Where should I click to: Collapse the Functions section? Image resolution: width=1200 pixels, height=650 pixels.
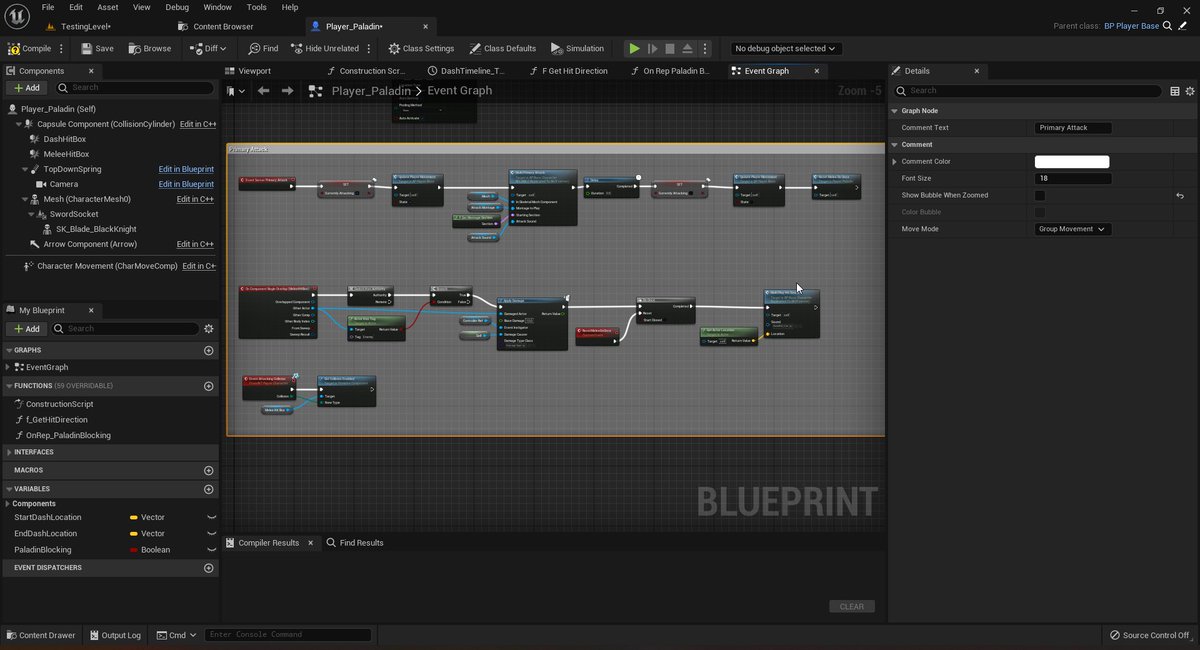point(9,385)
